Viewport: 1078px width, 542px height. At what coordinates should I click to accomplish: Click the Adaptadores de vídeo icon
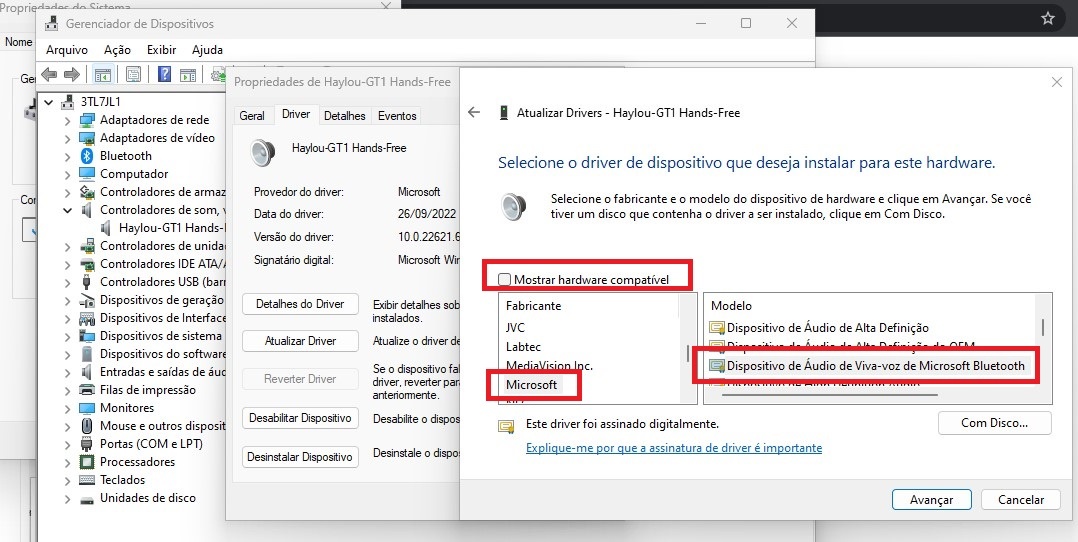(x=87, y=138)
